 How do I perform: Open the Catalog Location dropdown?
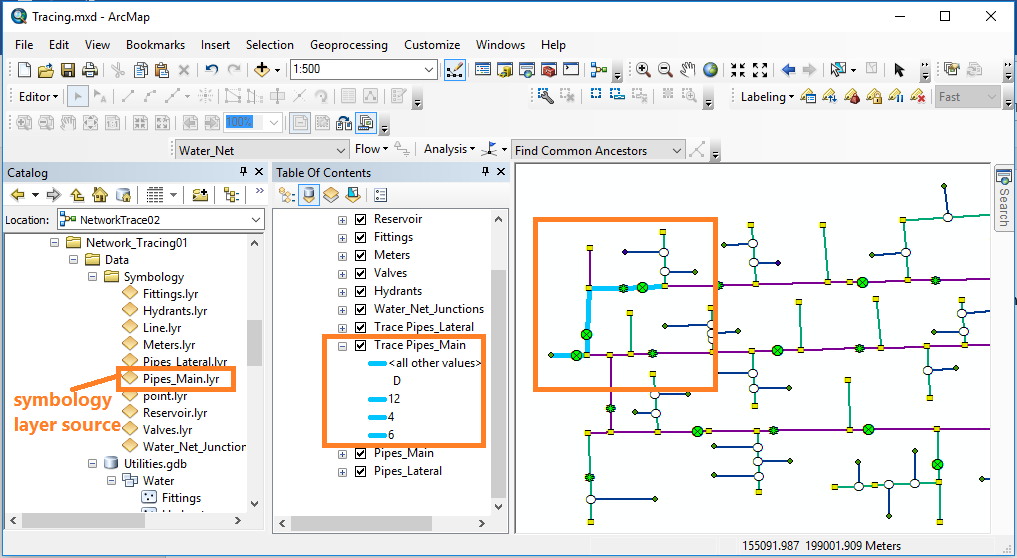[x=256, y=220]
